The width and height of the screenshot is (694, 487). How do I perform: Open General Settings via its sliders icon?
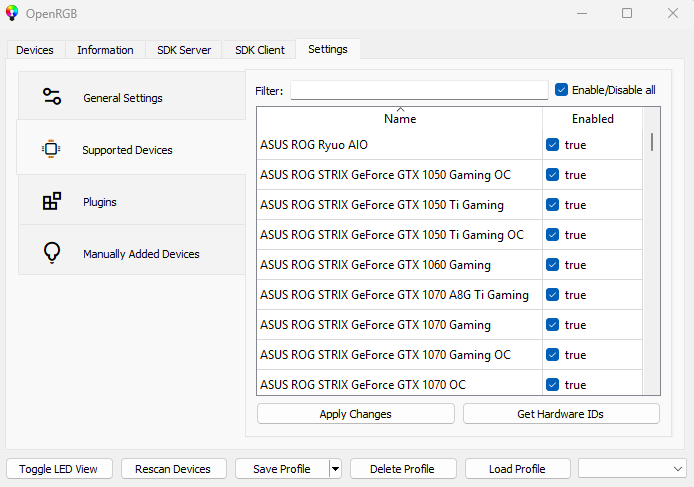pyautogui.click(x=52, y=97)
